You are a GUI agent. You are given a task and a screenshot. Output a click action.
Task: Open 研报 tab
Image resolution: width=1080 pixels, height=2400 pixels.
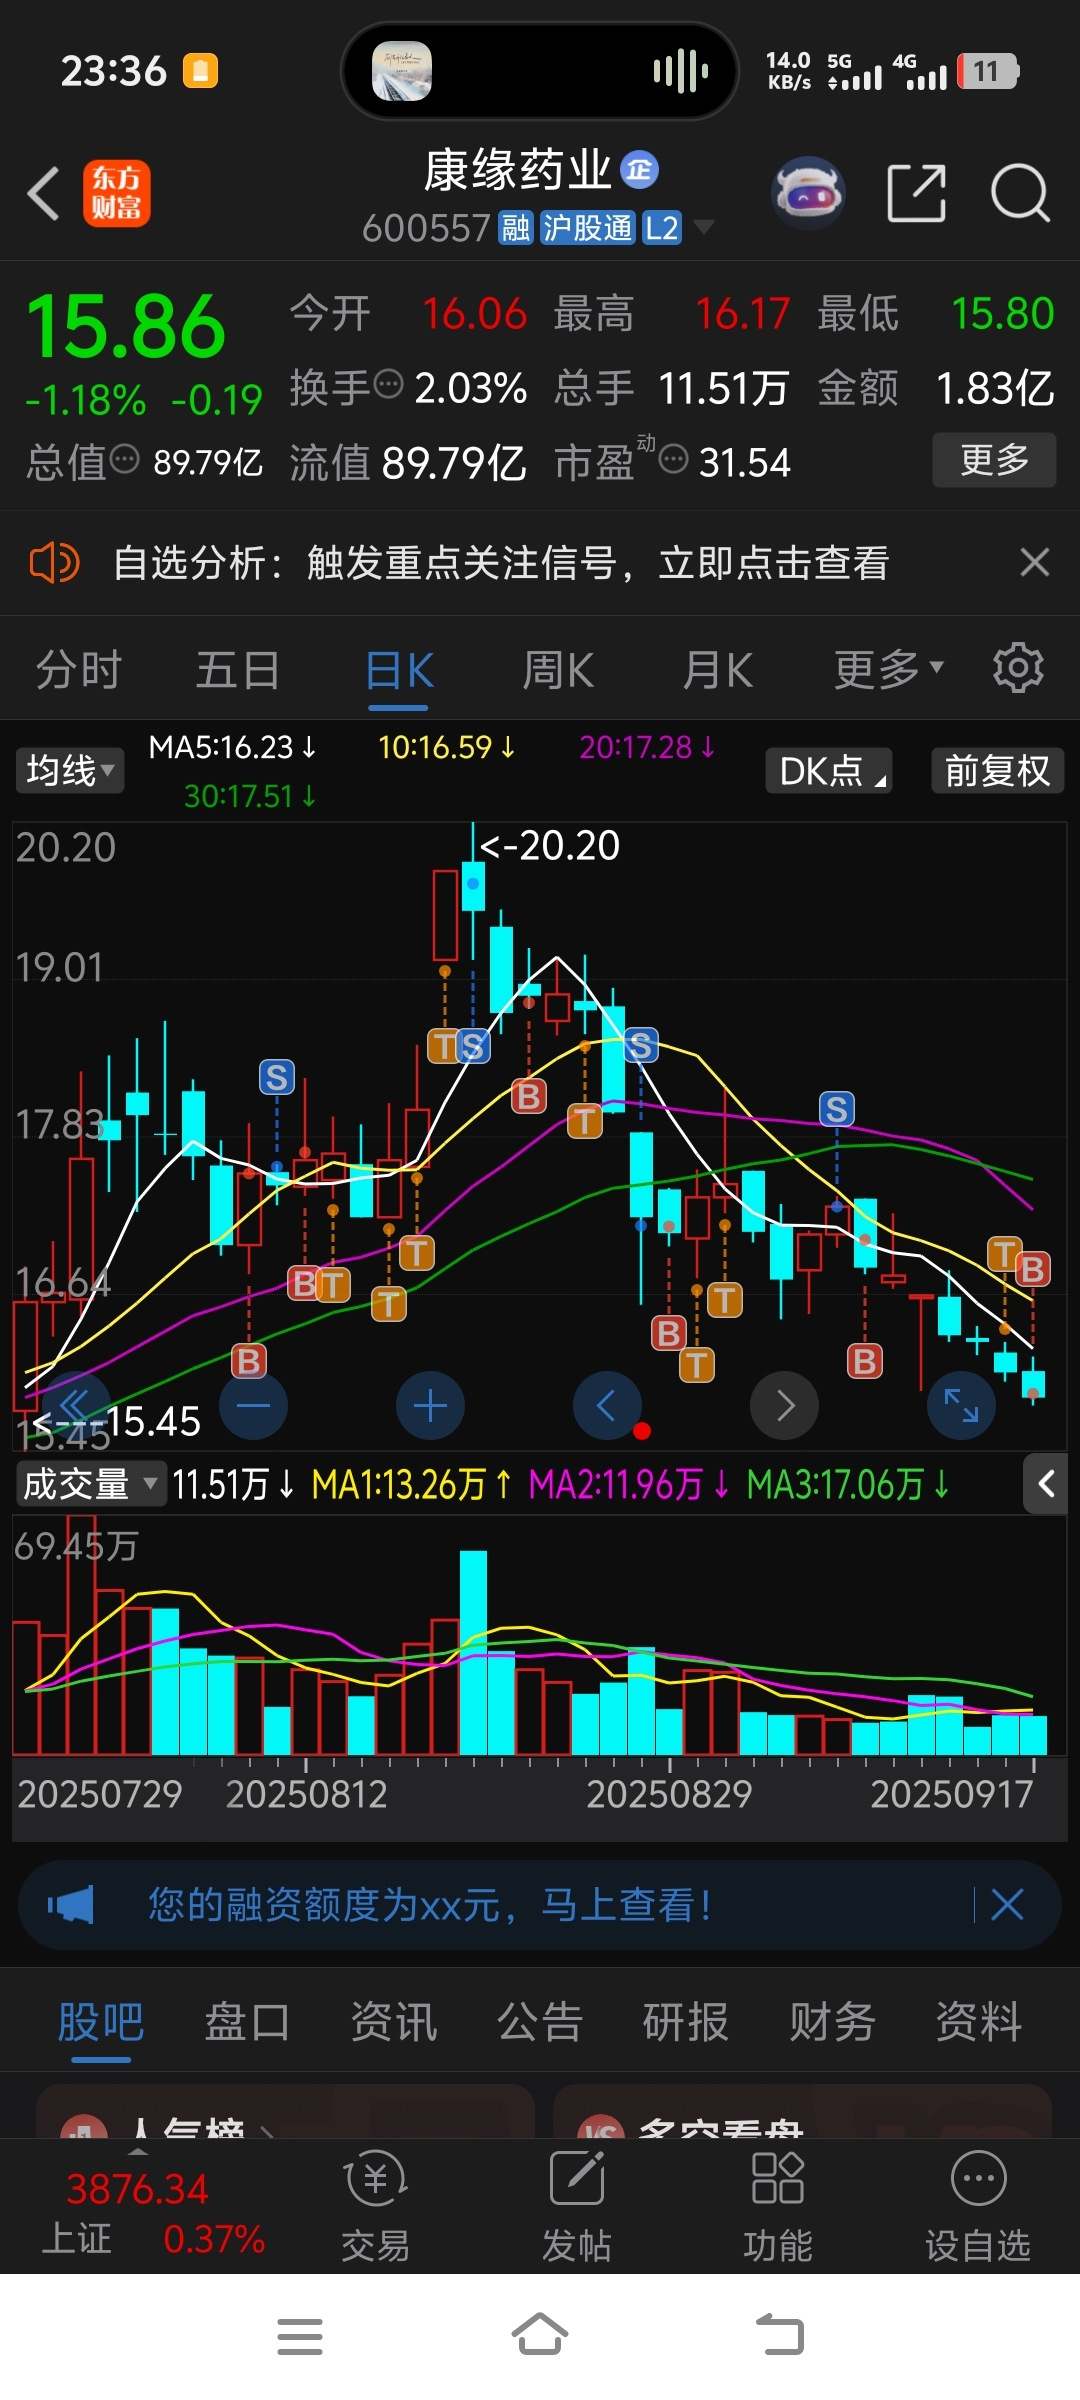click(x=686, y=2022)
